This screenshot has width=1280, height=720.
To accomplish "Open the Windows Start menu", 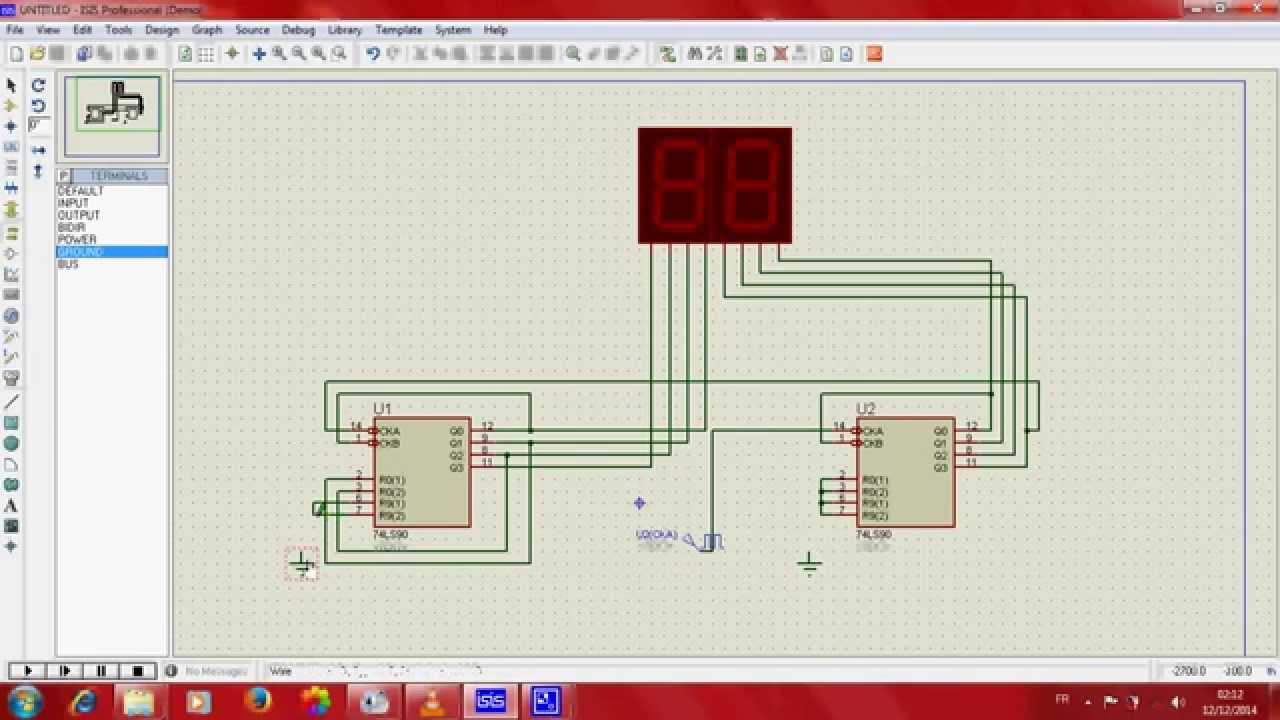I will click(x=23, y=701).
